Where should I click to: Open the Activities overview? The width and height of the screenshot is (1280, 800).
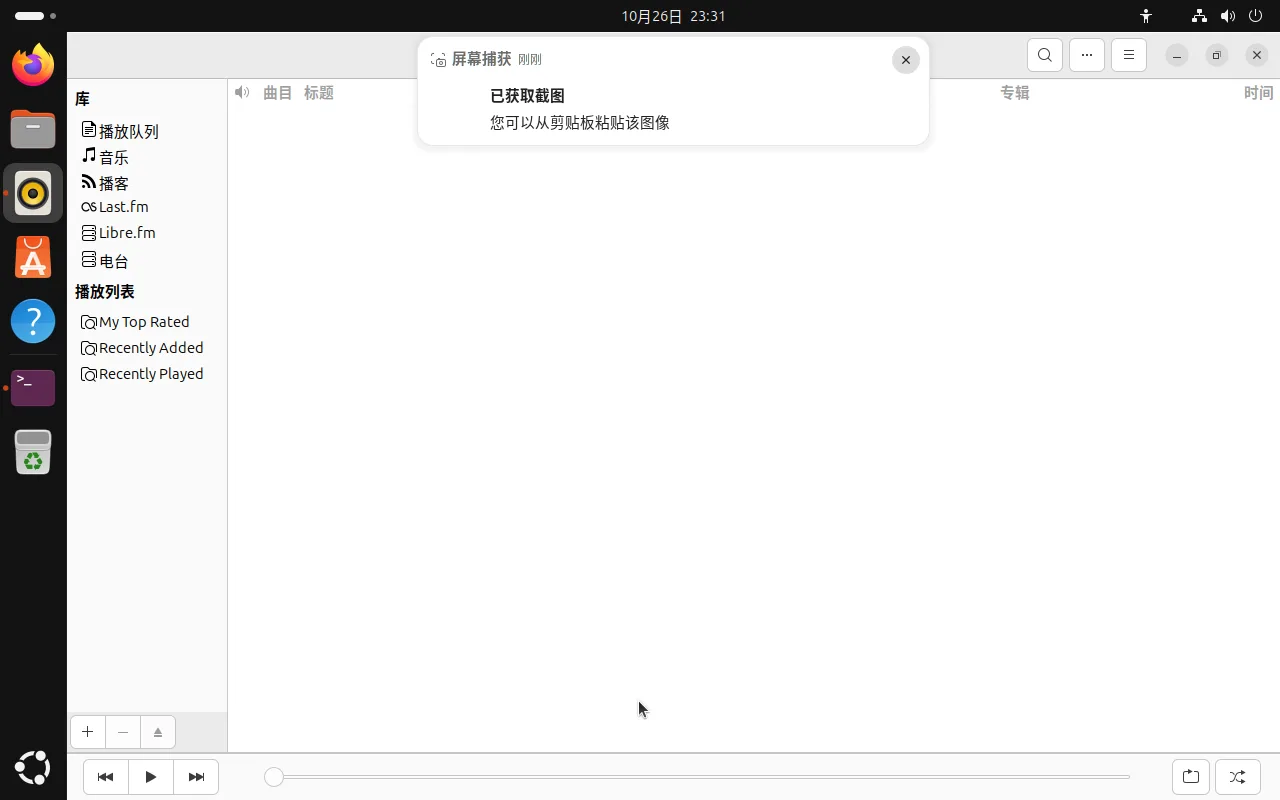point(36,16)
